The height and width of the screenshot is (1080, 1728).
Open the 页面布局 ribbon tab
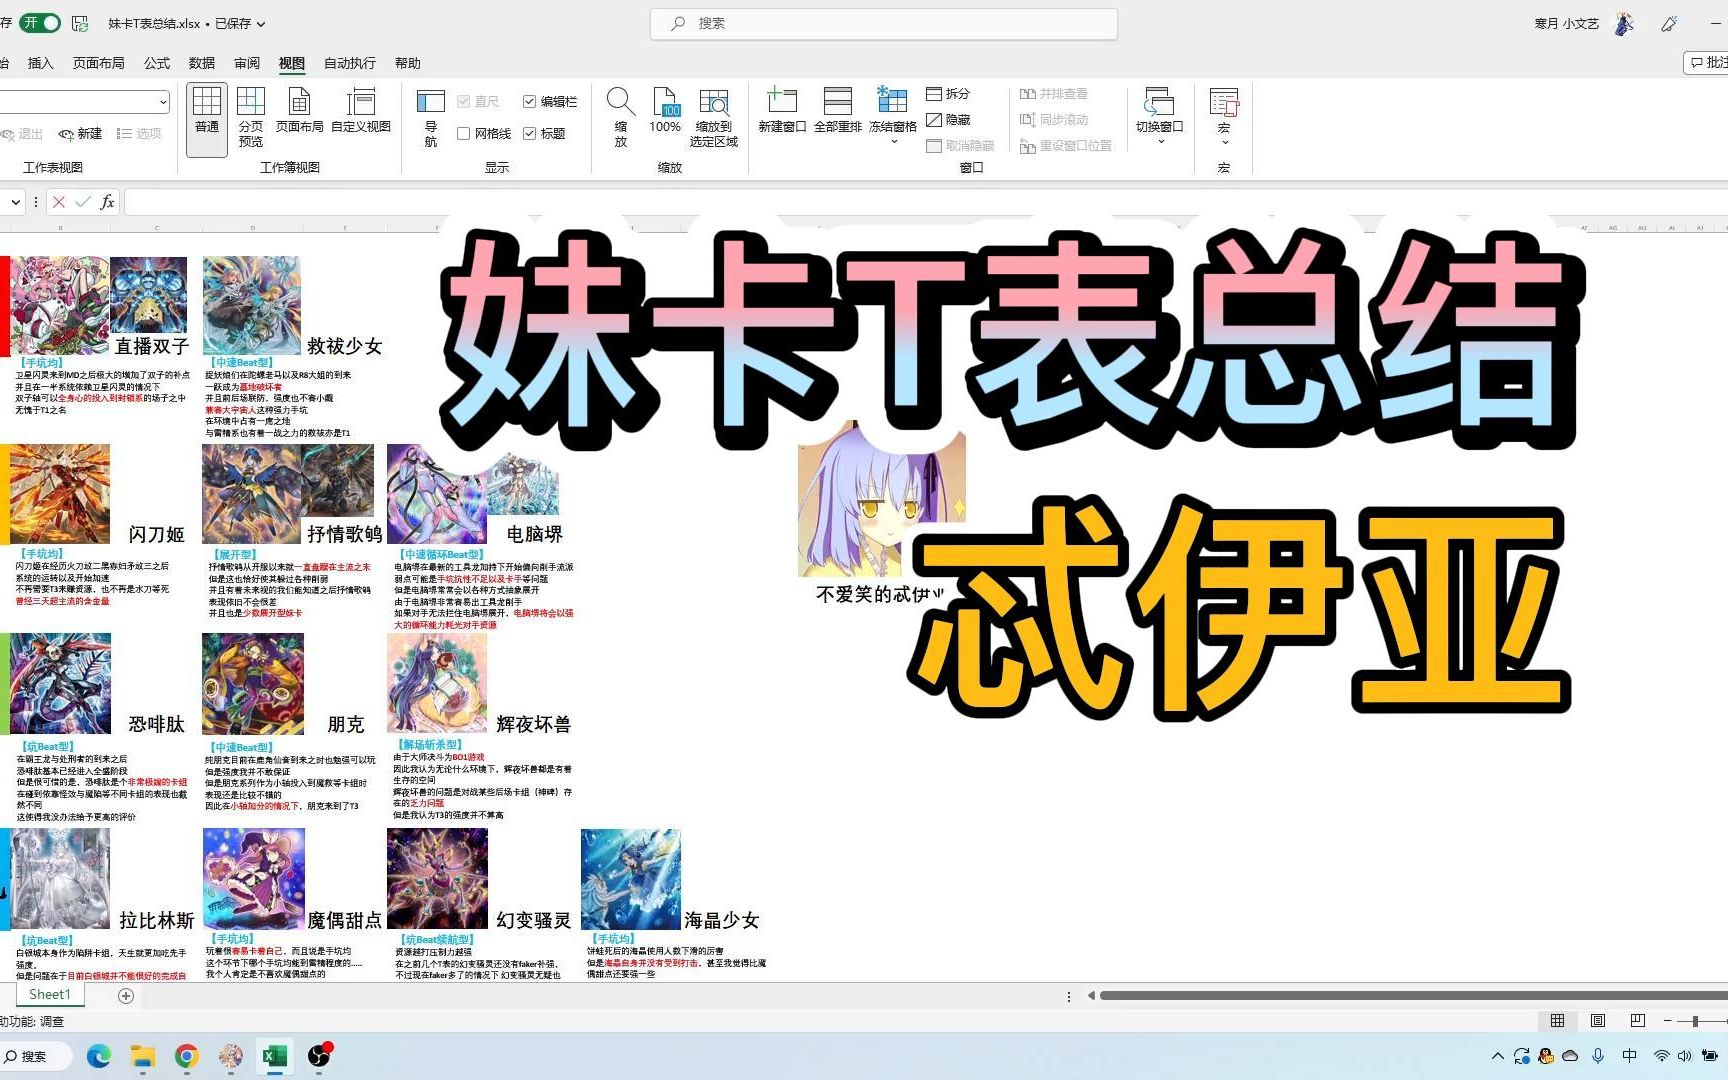98,63
